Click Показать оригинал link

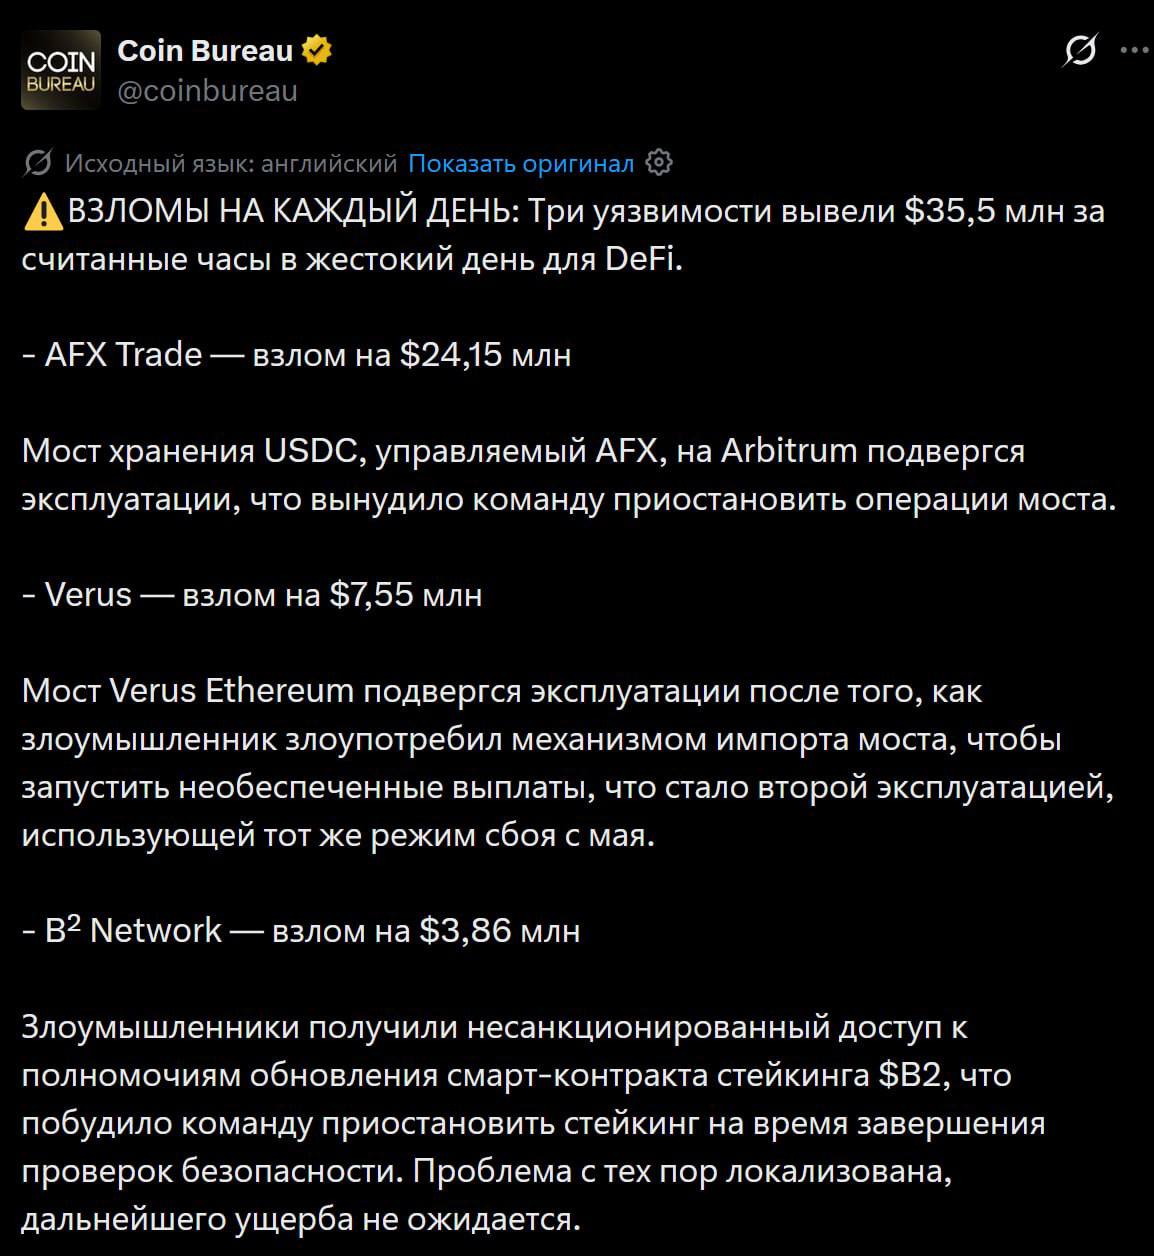coord(521,163)
